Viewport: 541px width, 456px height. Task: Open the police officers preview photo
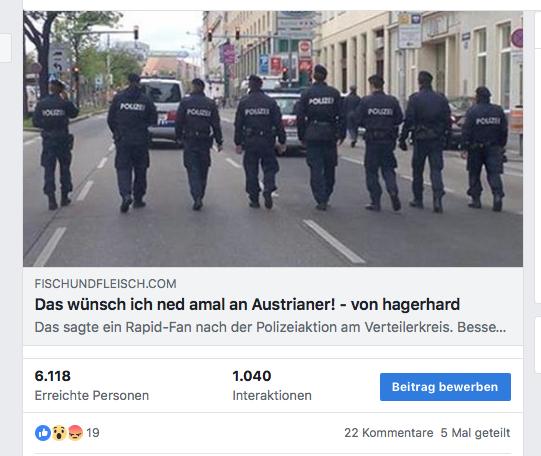[273, 139]
